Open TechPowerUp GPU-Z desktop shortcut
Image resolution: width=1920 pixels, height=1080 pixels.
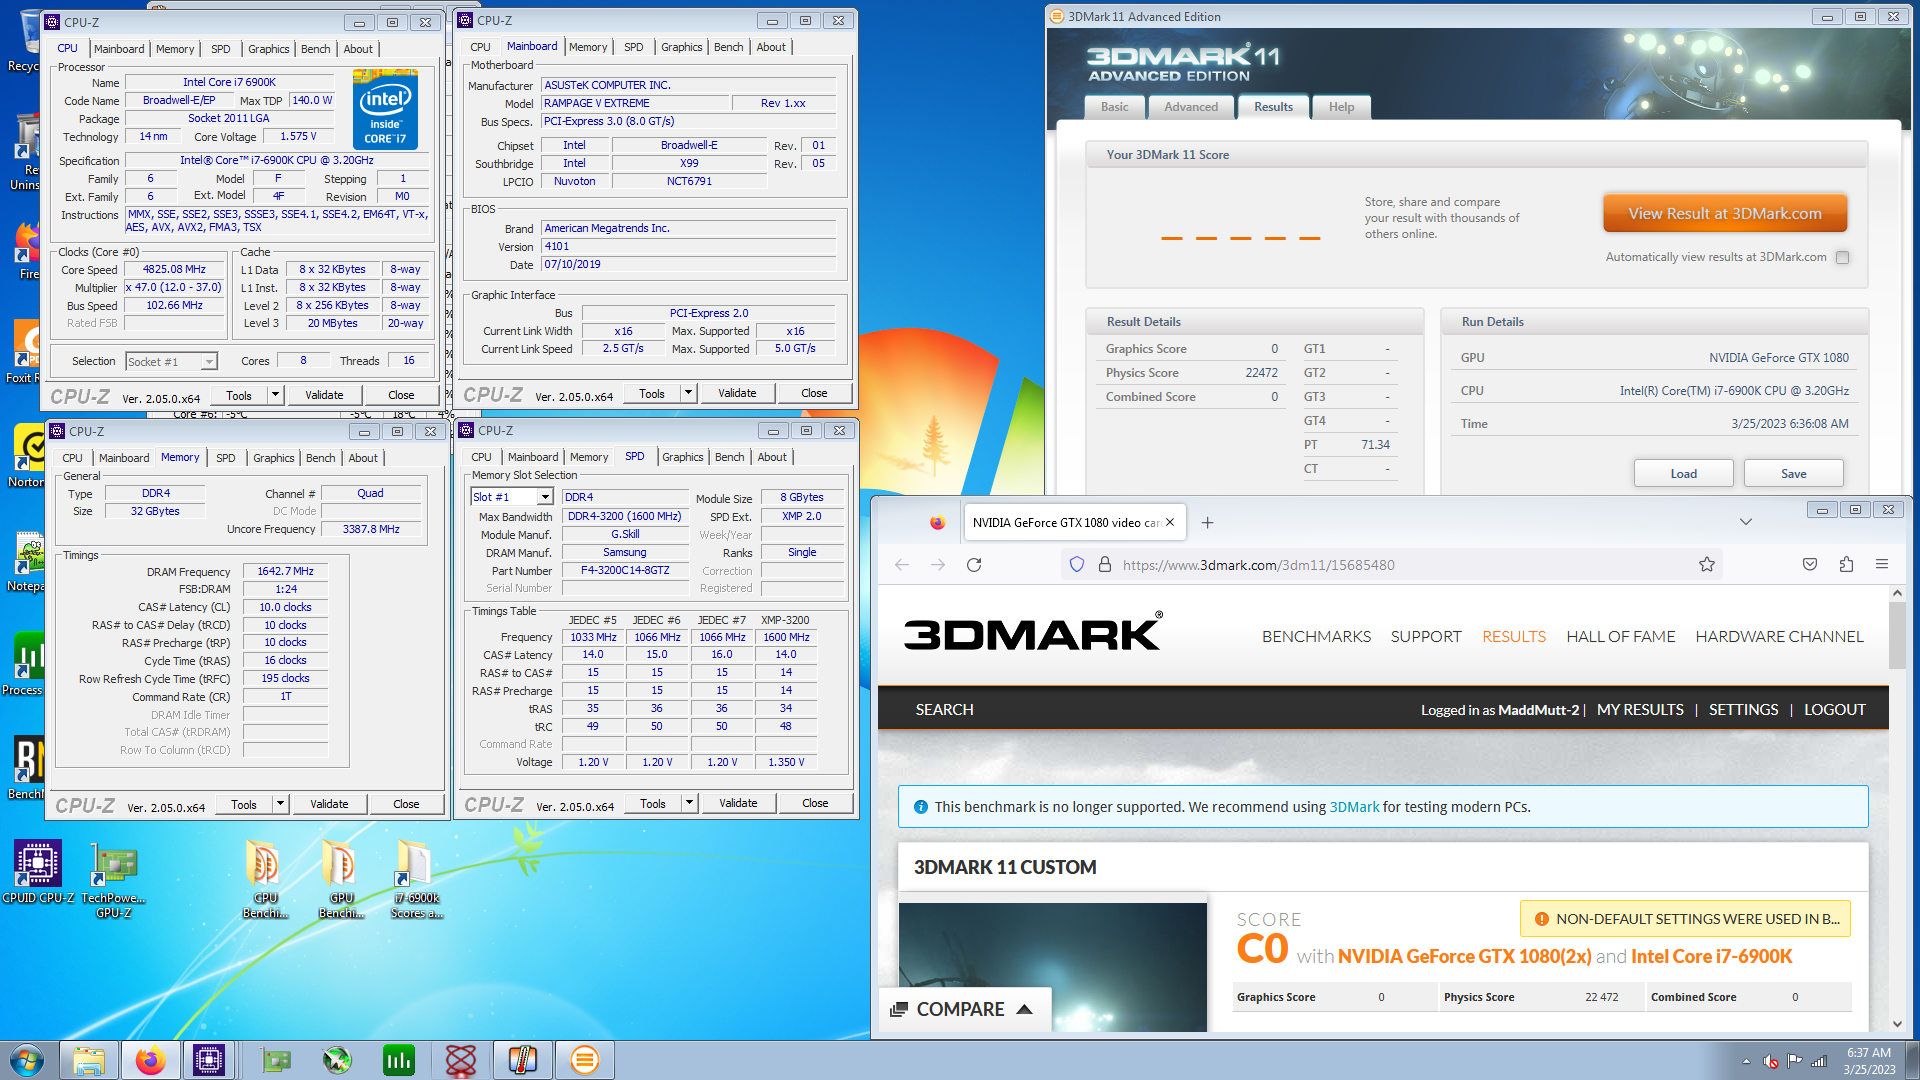[114, 878]
